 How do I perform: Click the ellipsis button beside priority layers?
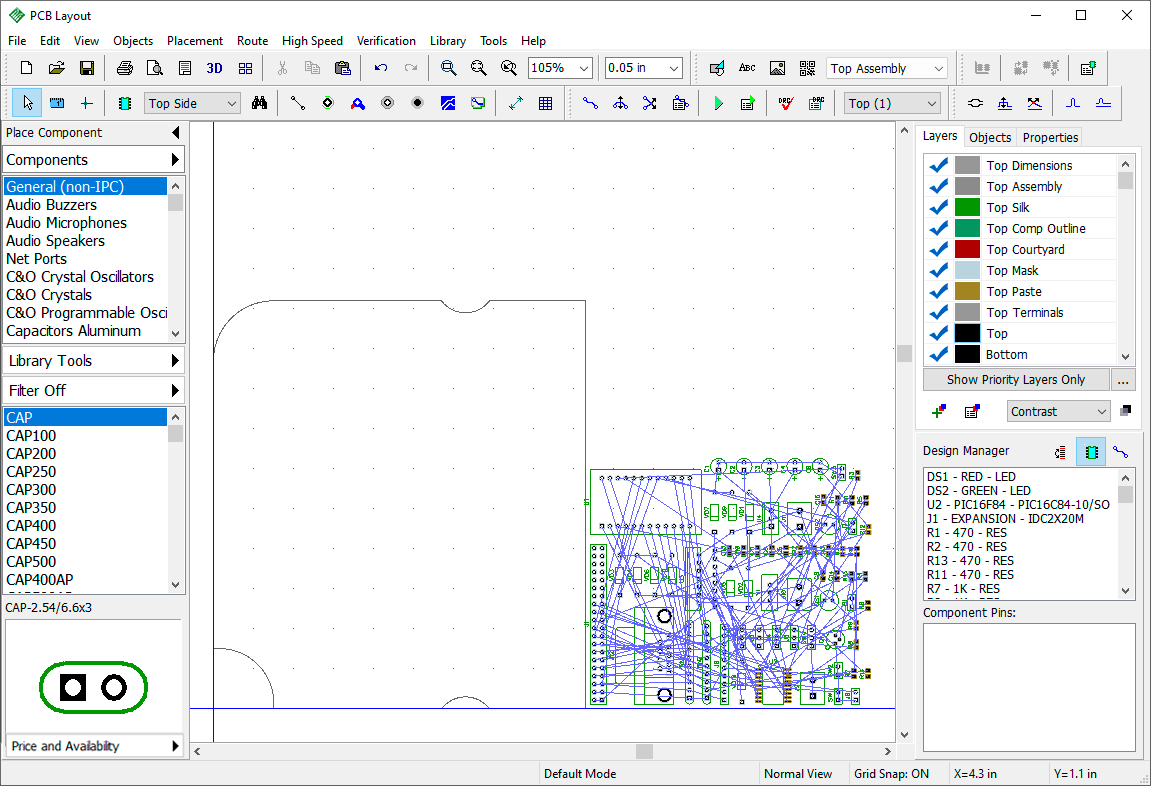click(x=1122, y=379)
